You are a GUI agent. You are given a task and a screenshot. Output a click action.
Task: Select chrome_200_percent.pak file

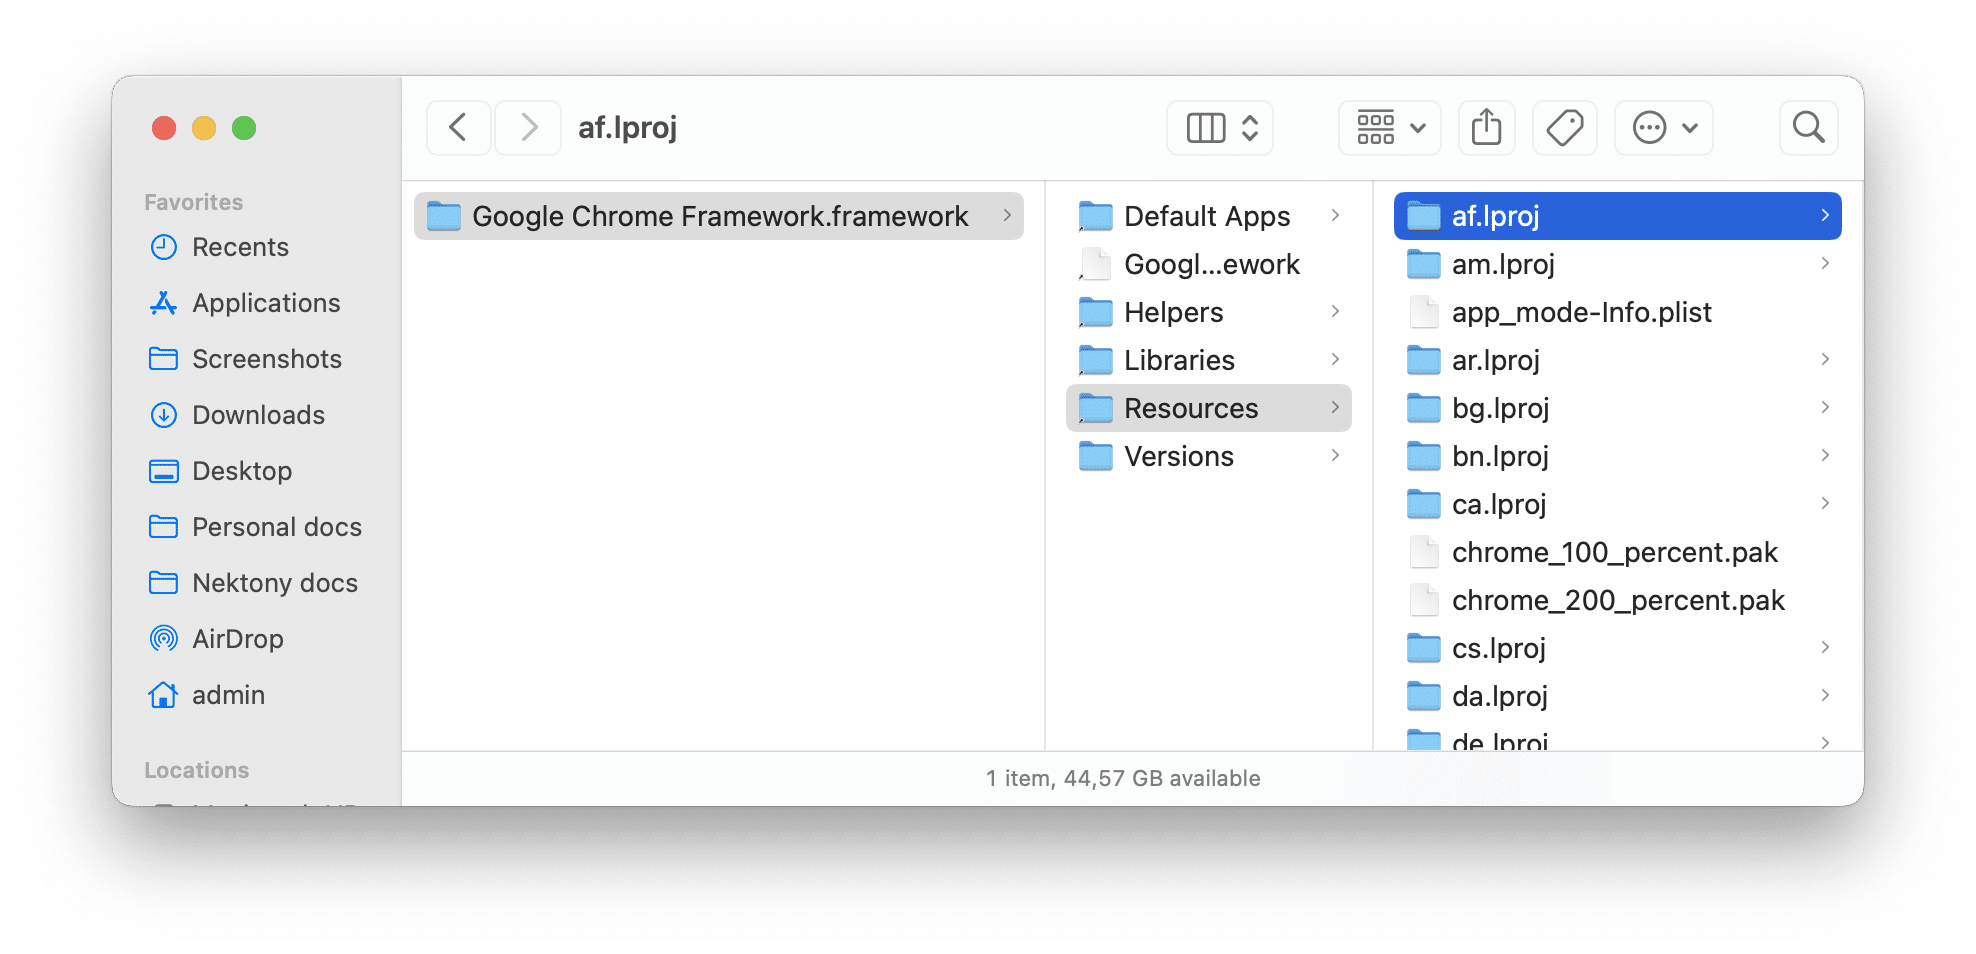click(1618, 600)
